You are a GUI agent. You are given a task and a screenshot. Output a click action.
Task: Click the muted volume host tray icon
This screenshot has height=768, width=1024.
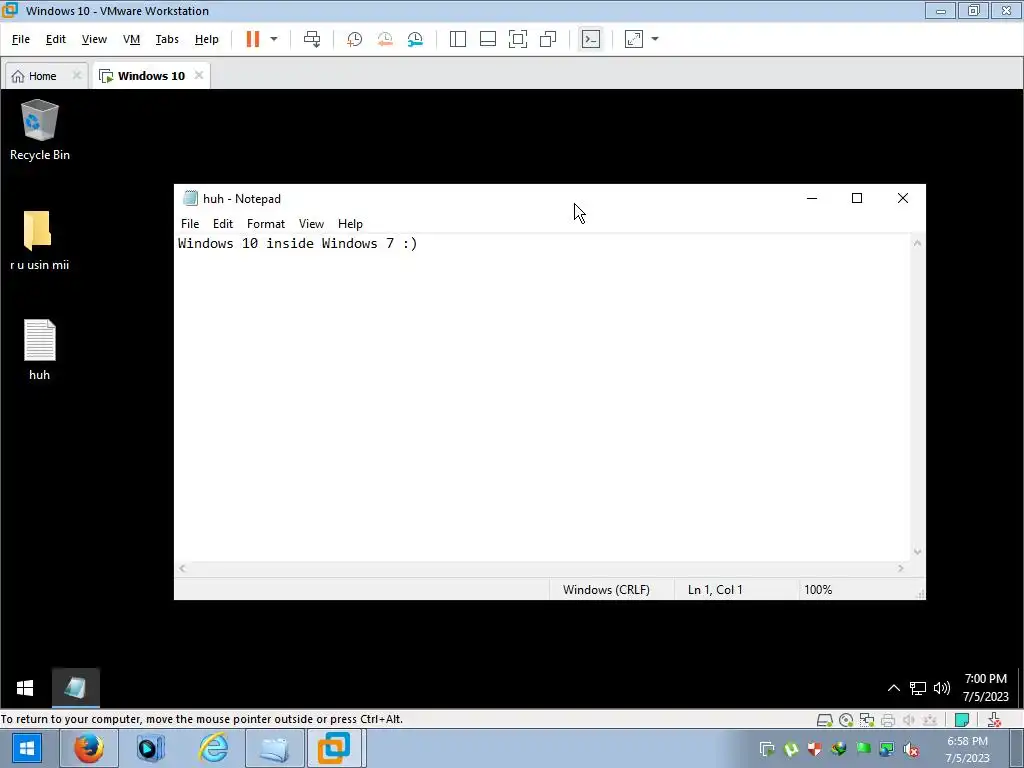[x=910, y=749]
